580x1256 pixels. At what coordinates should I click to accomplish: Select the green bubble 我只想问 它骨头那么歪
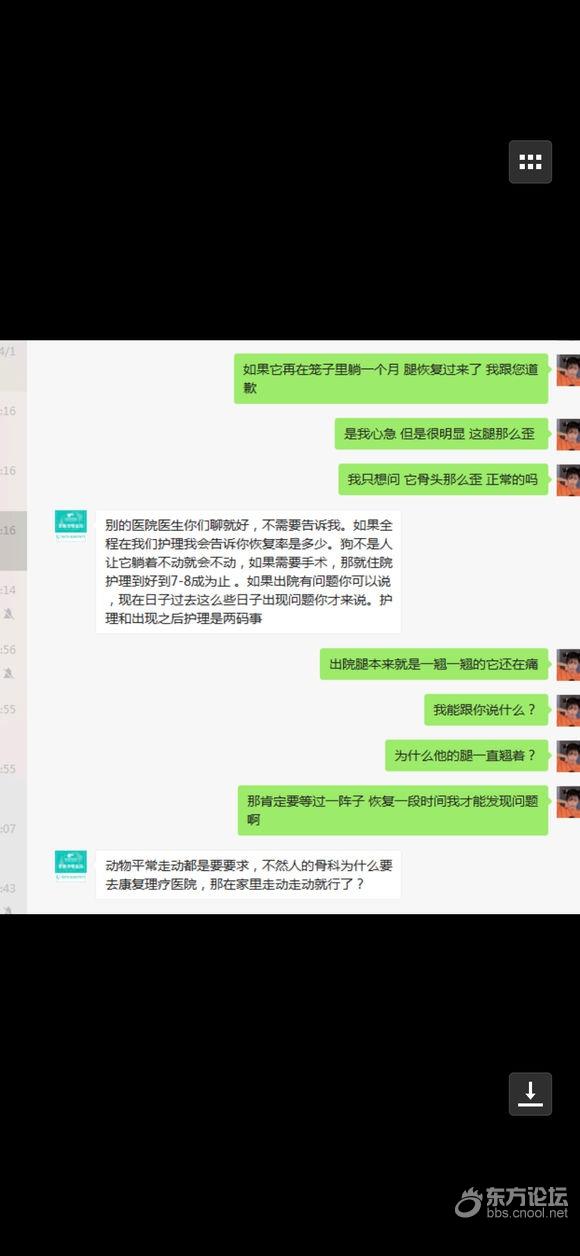tap(443, 480)
